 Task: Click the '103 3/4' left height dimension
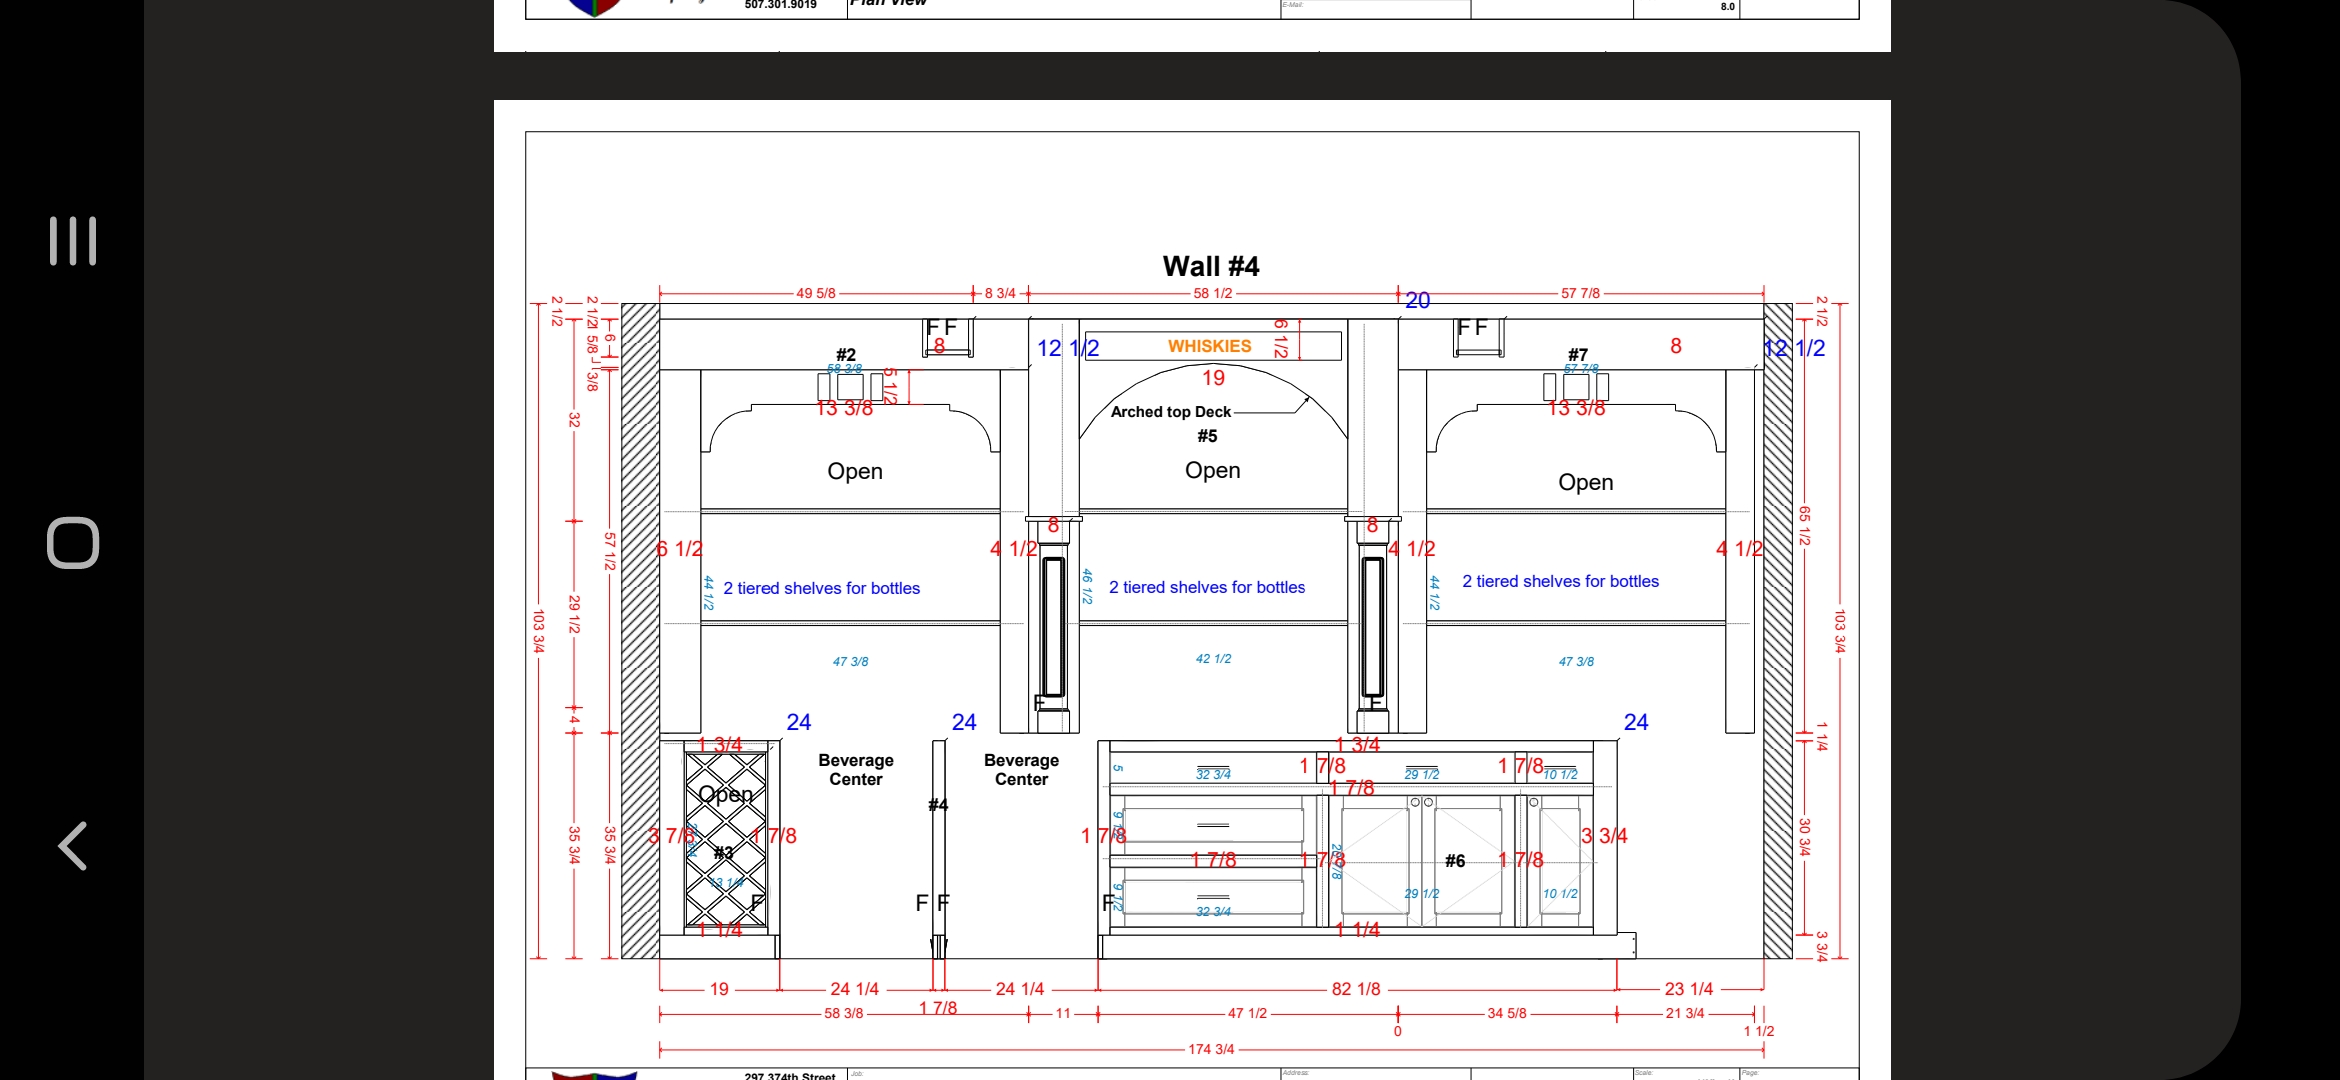tap(539, 631)
